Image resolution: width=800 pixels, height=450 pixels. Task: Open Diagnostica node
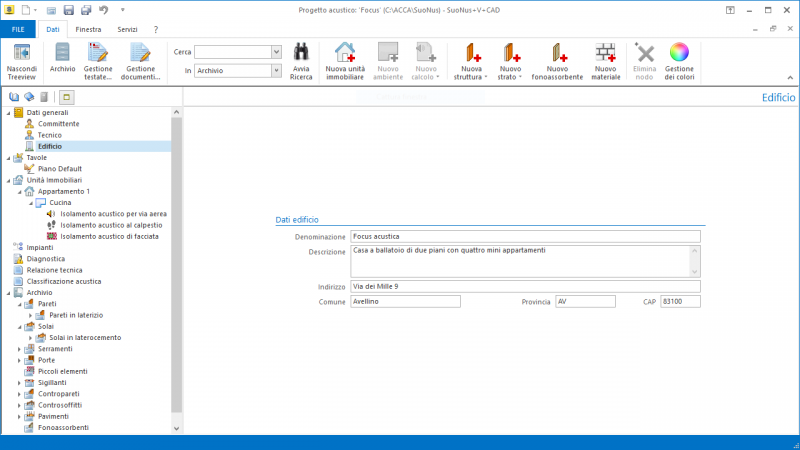(45, 259)
